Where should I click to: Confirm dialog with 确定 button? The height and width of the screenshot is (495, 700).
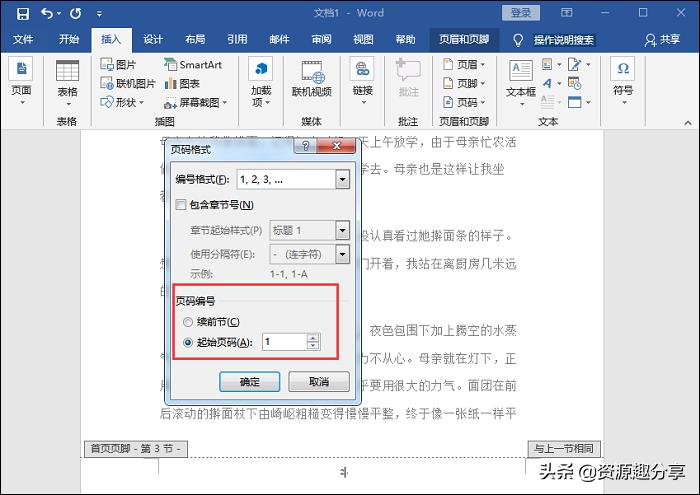coord(250,382)
